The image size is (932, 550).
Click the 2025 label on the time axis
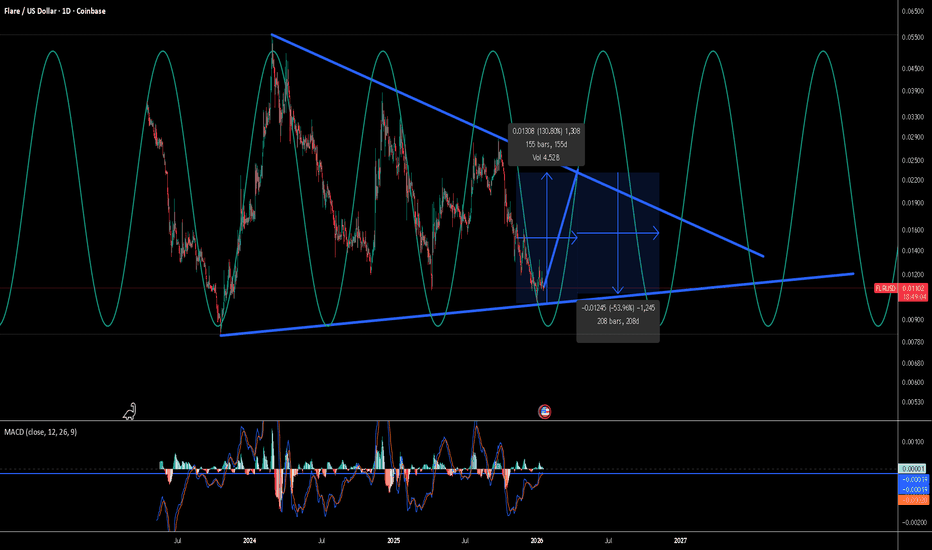(393, 540)
